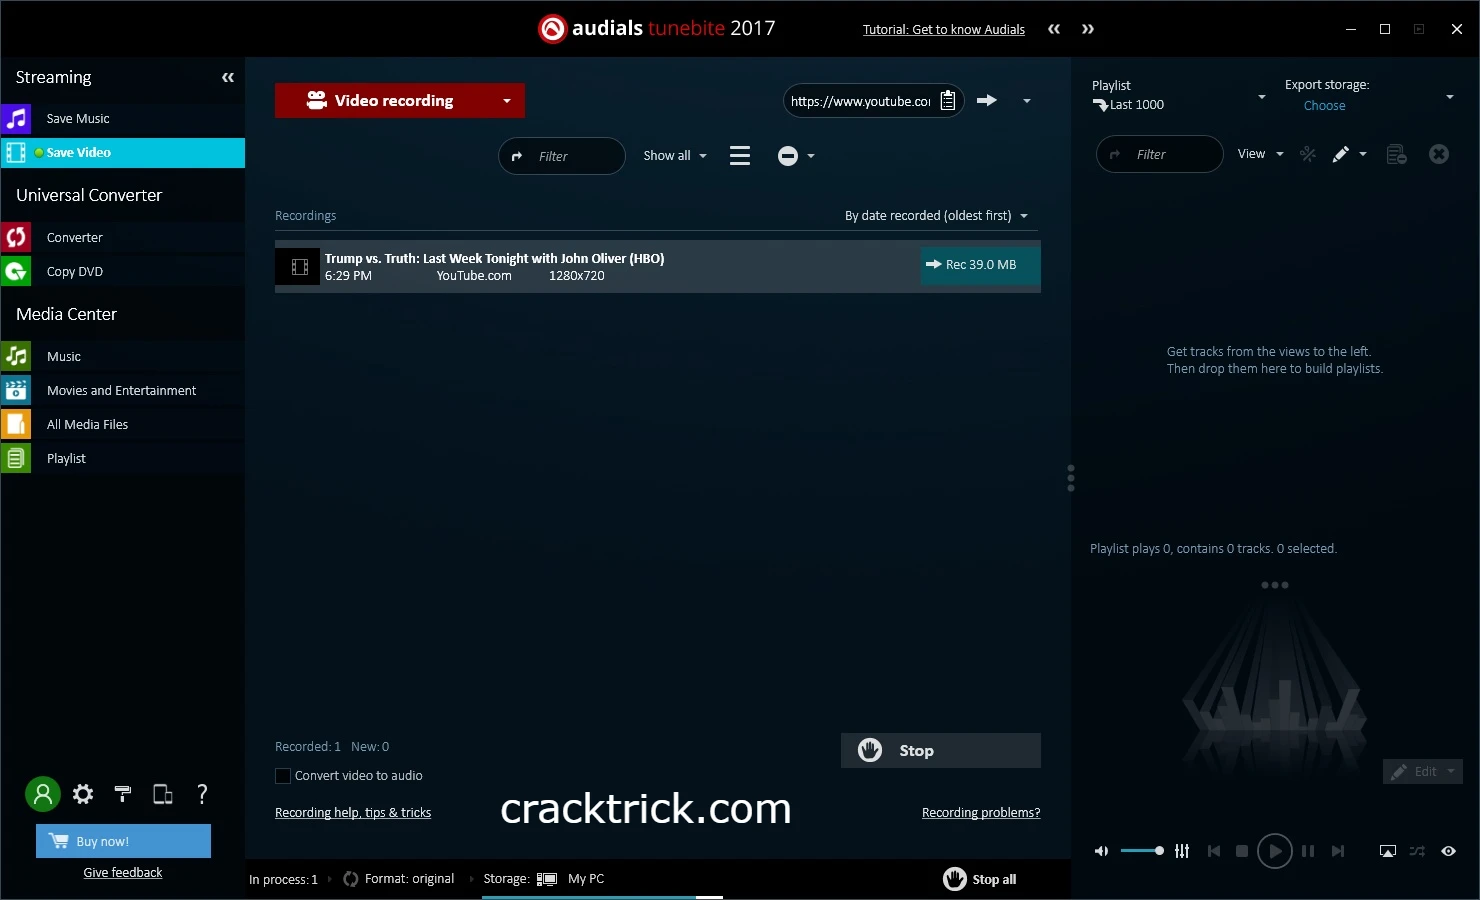Open dropdown next to URL go arrow
This screenshot has width=1480, height=900.
pyautogui.click(x=1027, y=100)
